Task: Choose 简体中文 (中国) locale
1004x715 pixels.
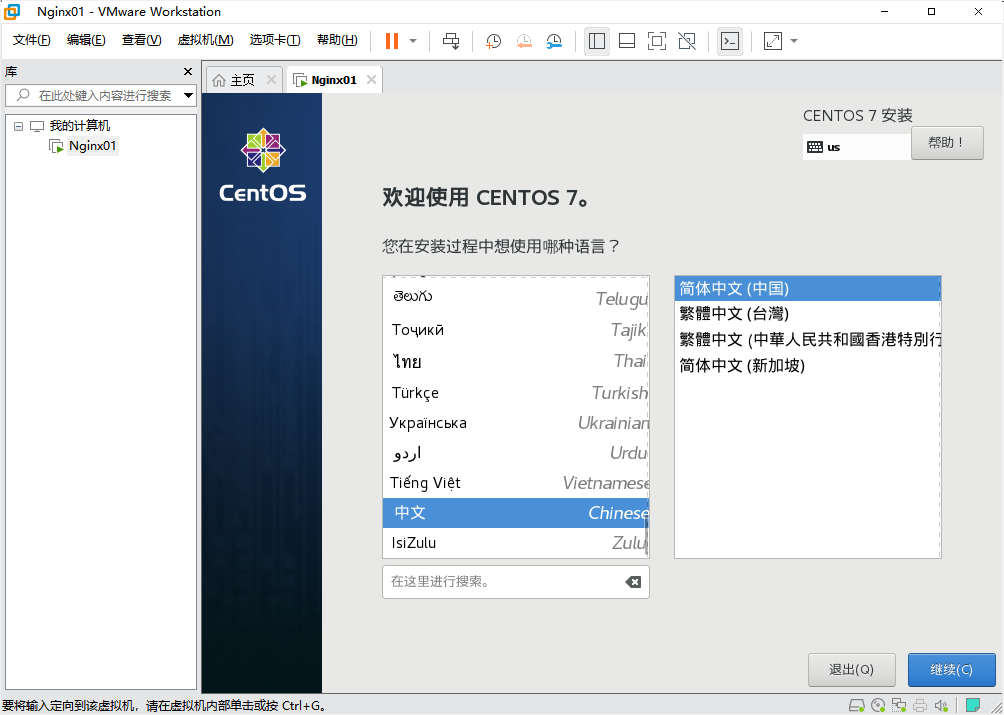Action: [x=807, y=289]
